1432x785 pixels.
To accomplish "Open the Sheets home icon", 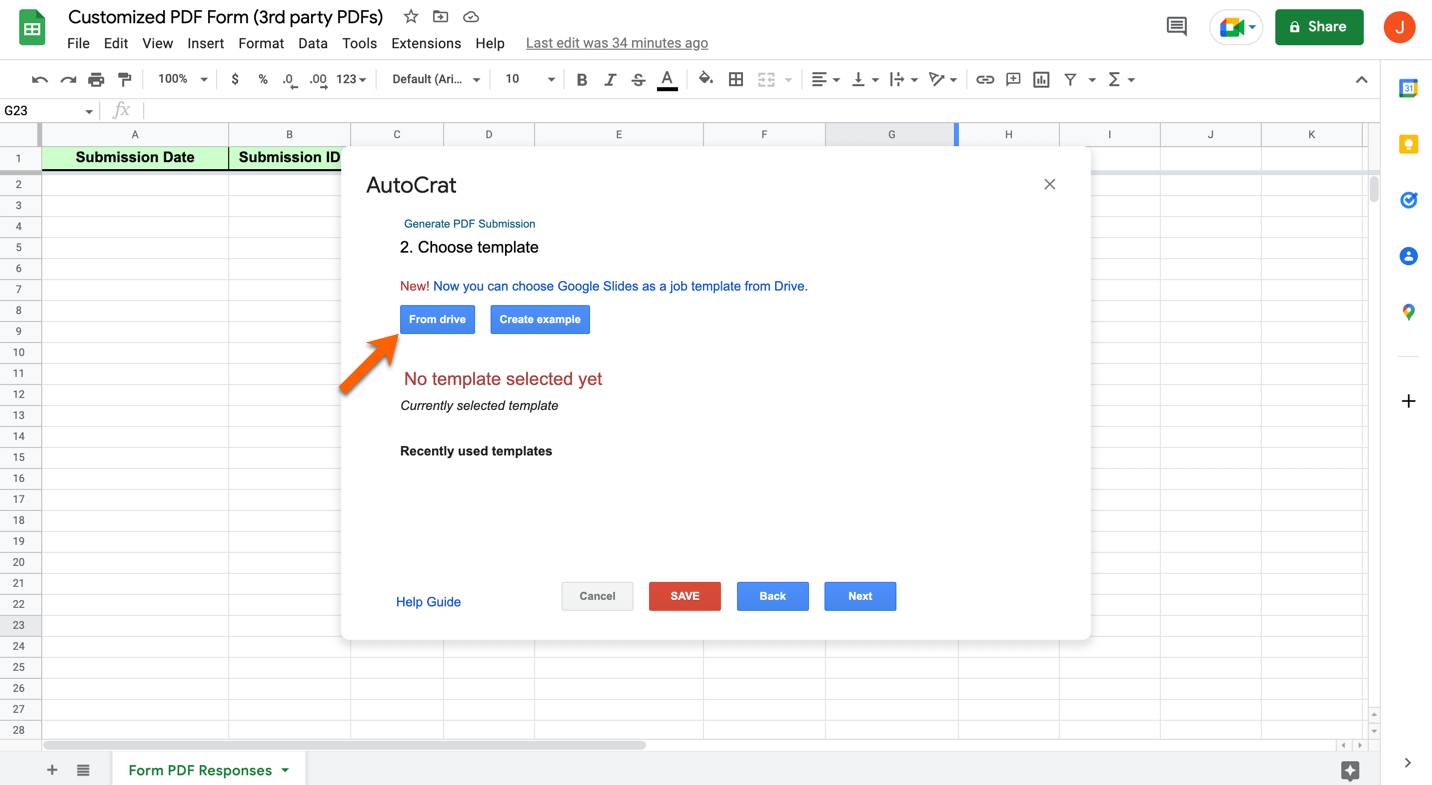I will pyautogui.click(x=32, y=28).
